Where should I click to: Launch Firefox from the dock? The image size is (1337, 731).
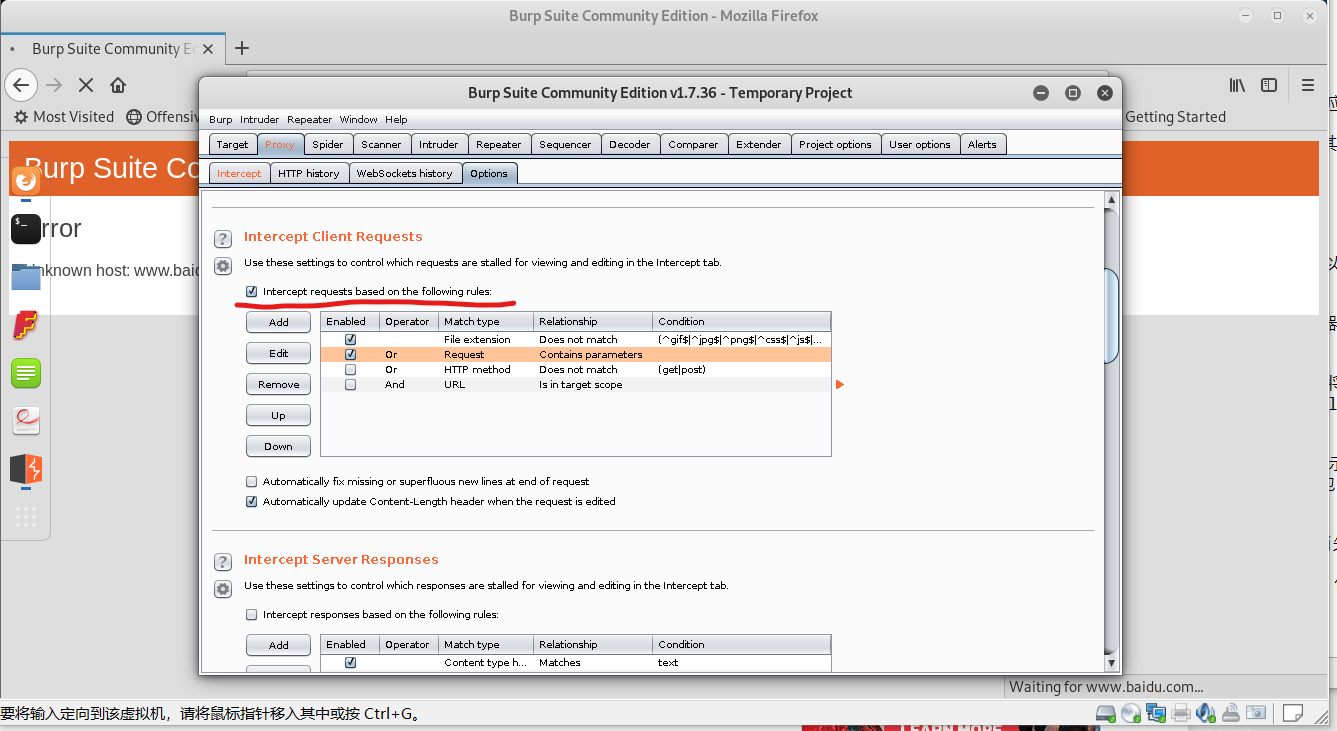pyautogui.click(x=26, y=180)
